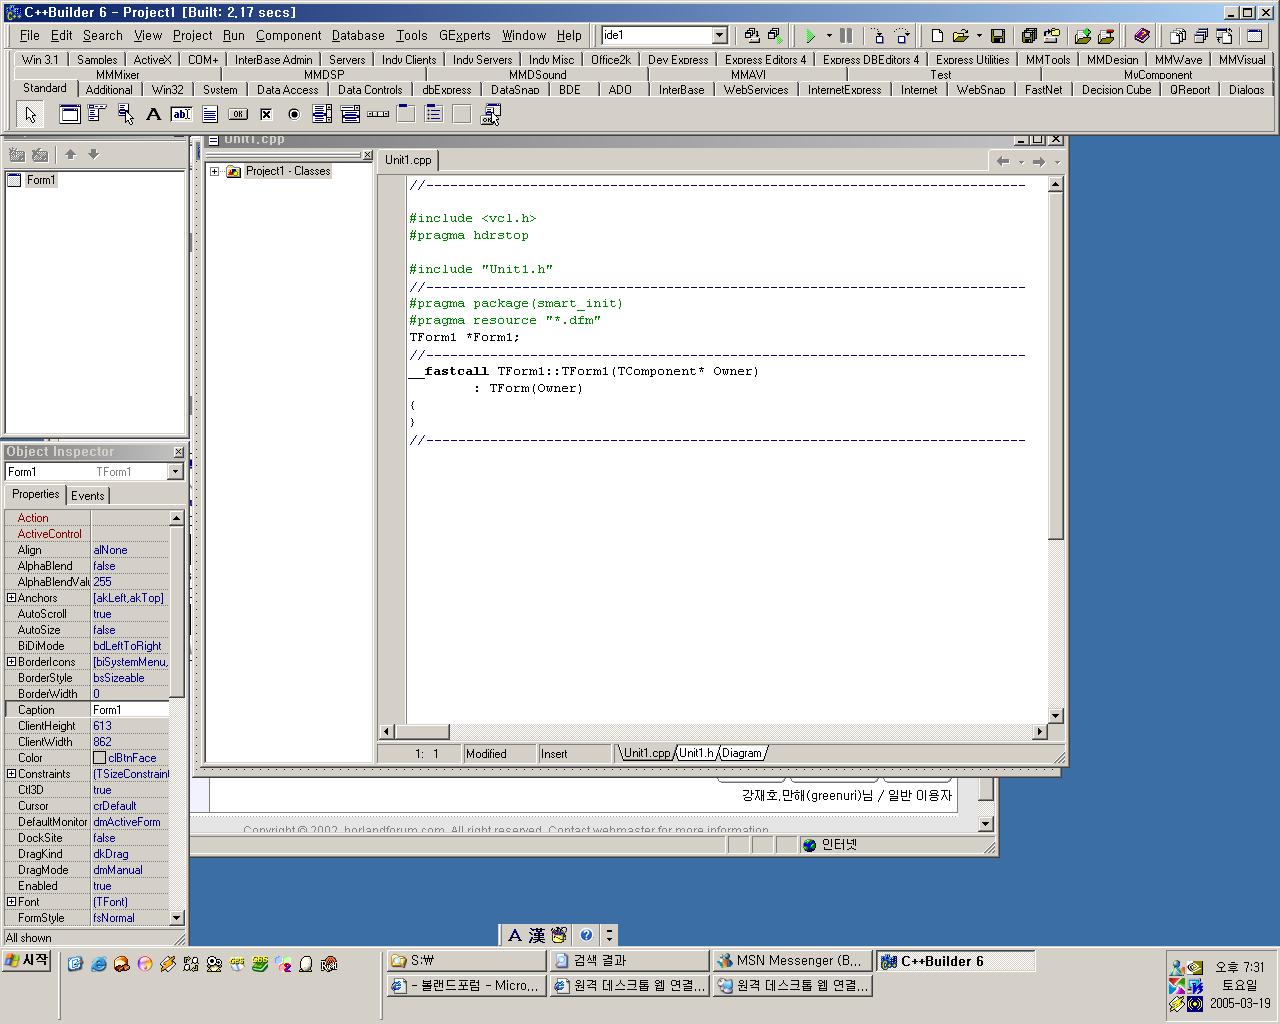Pick the CheckBox component from the palette

click(x=266, y=114)
